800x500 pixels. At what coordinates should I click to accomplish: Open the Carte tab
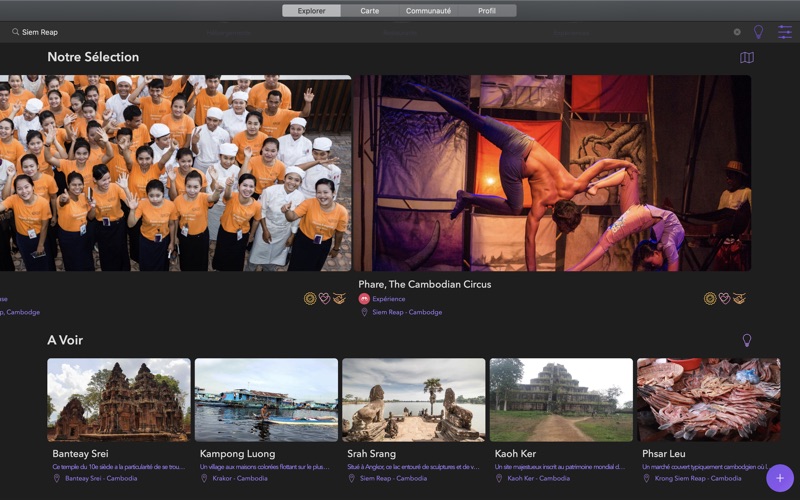(369, 11)
